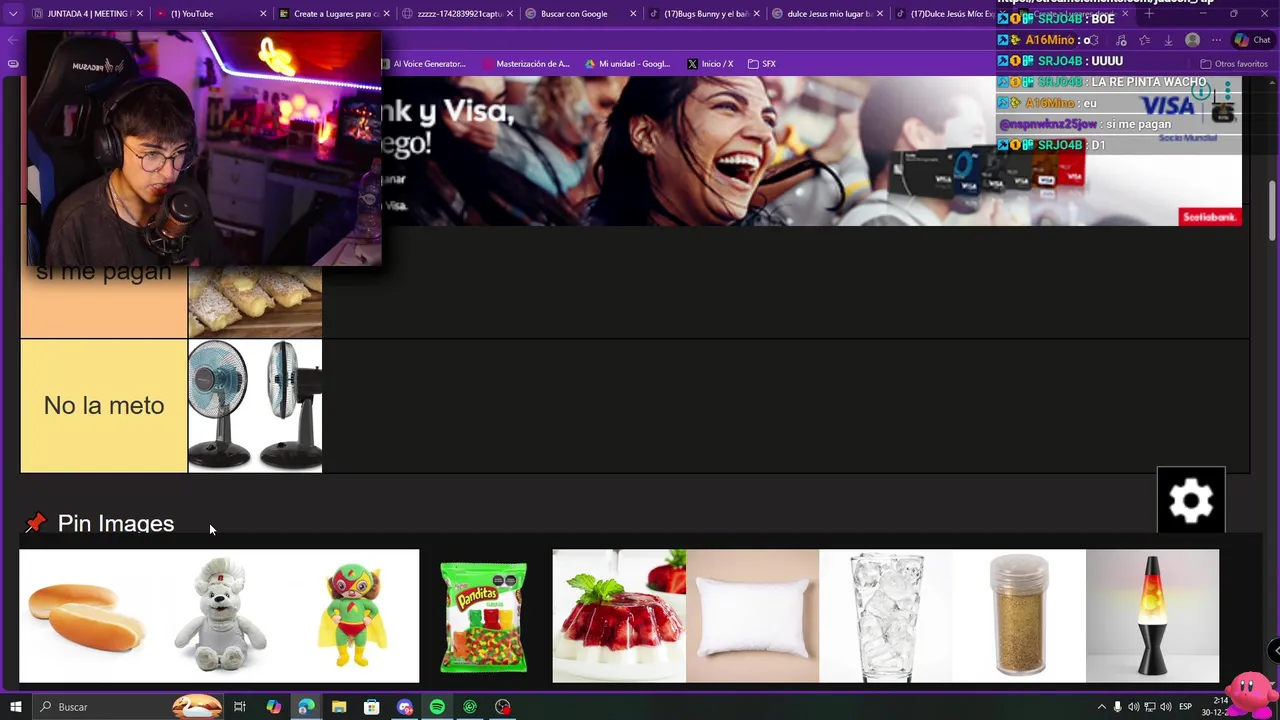
Task: Select the pastry image in 'si me pagan' row
Action: coord(255,301)
